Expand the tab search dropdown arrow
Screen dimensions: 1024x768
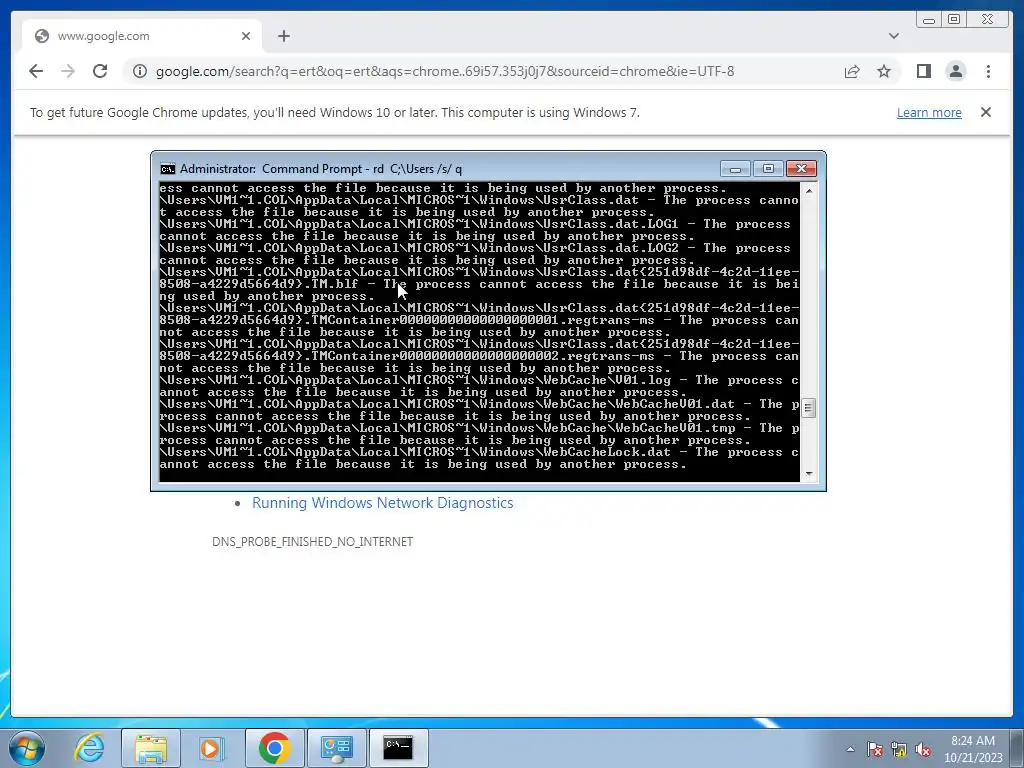pos(893,36)
